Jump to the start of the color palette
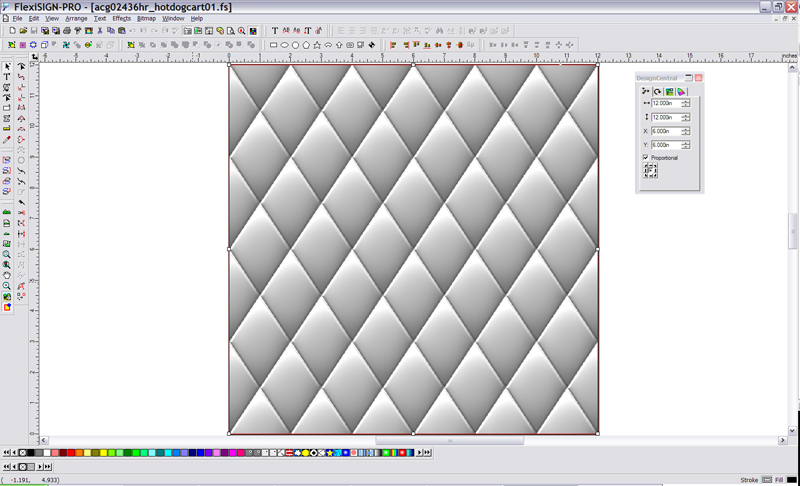Screen dimensions: 800x486 click(6, 453)
